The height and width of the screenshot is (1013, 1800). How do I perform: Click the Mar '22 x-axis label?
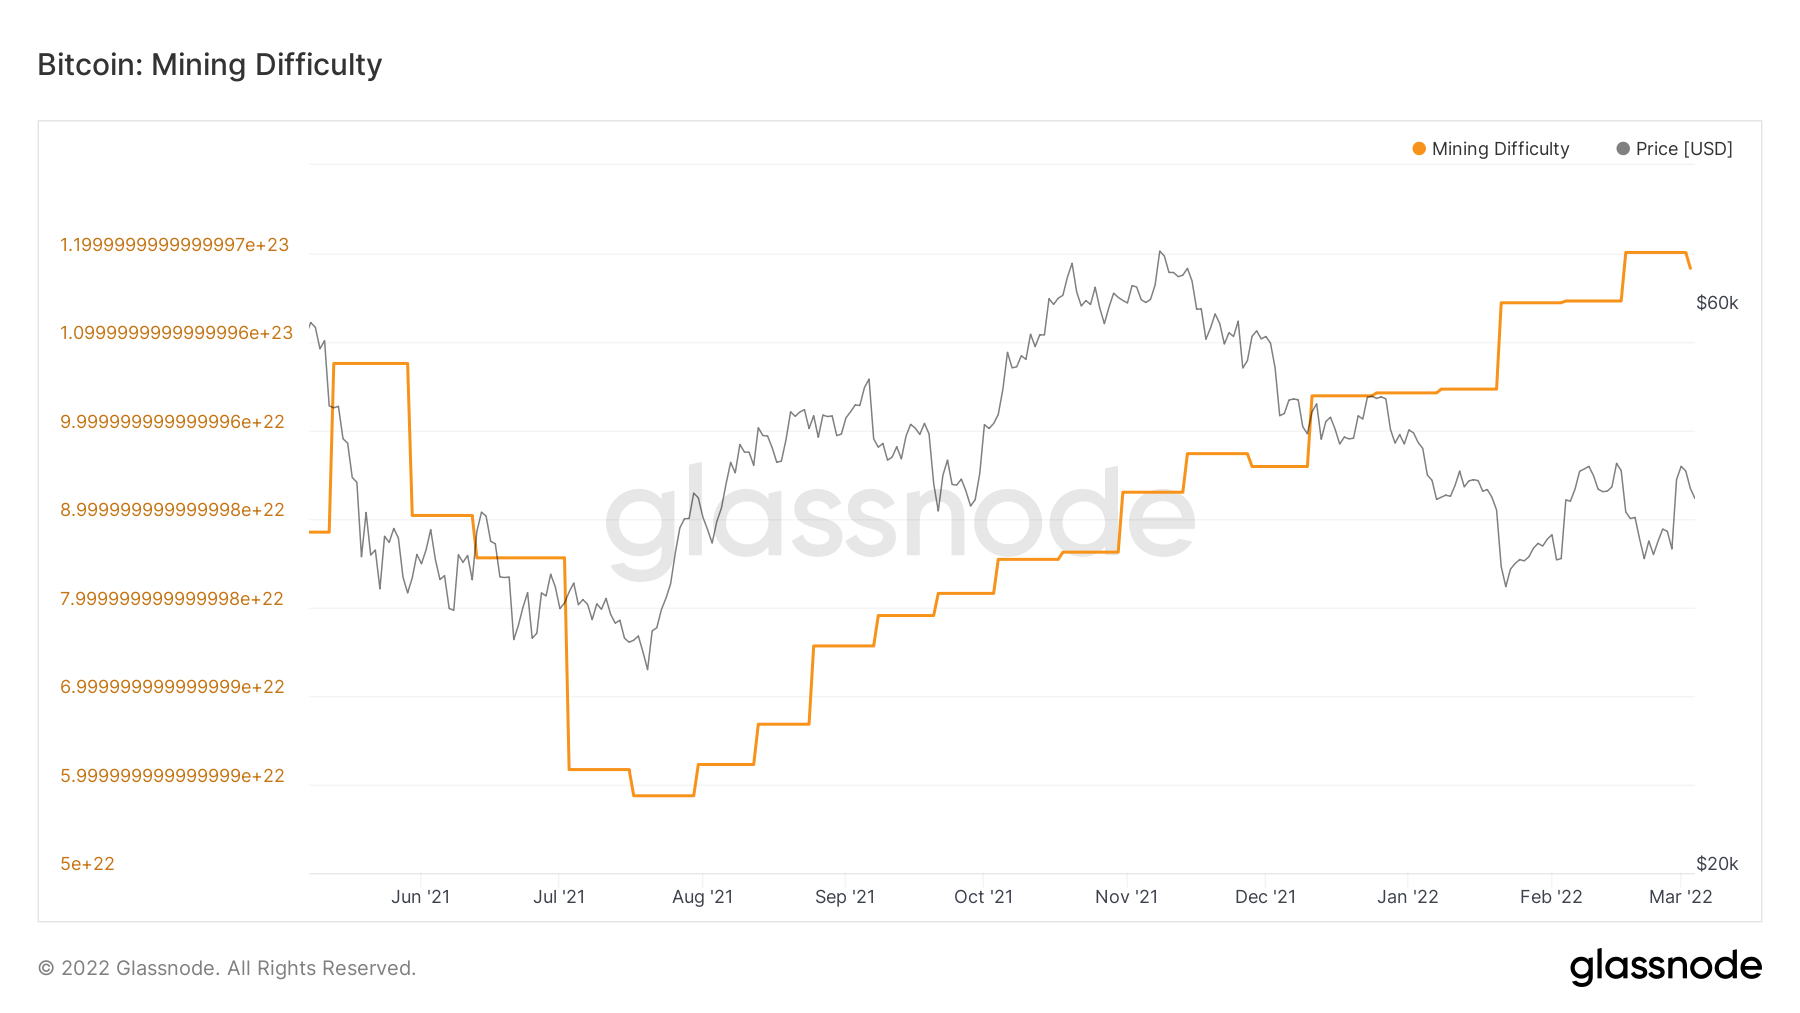(1680, 897)
